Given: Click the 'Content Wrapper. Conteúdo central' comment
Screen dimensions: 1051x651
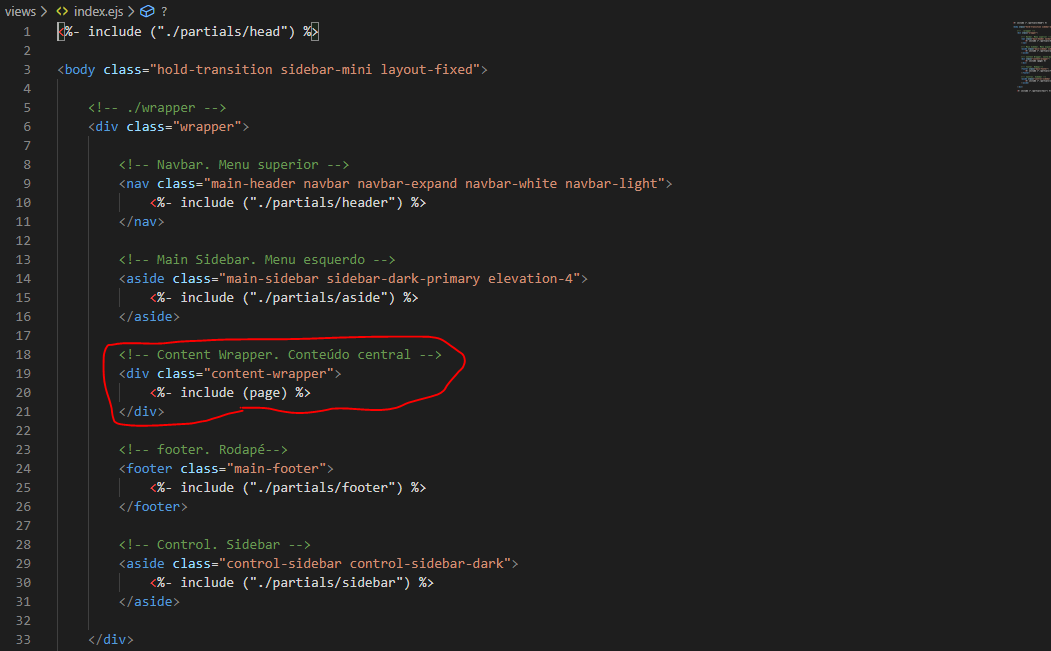Looking at the screenshot, I should point(280,355).
